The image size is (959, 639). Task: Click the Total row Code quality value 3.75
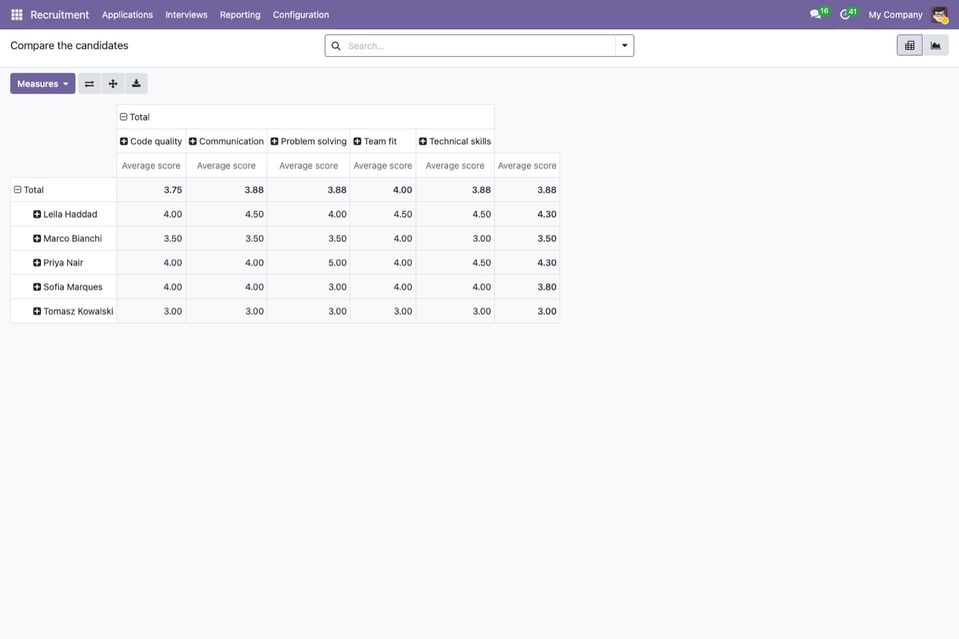(151, 190)
